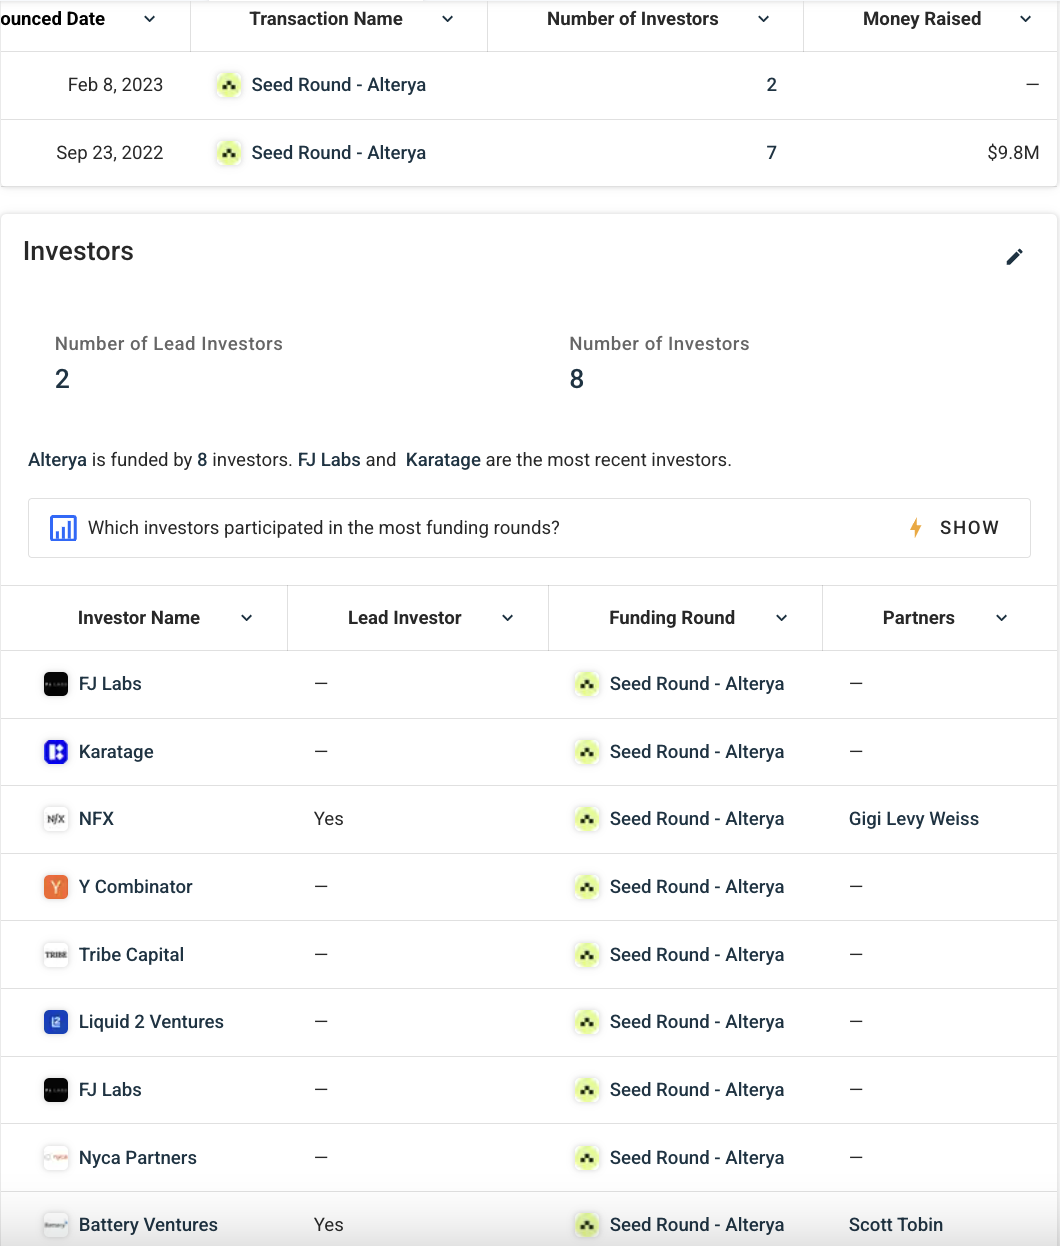
Task: Open the Feb 8, 2023 Seed Round transaction
Action: click(338, 85)
